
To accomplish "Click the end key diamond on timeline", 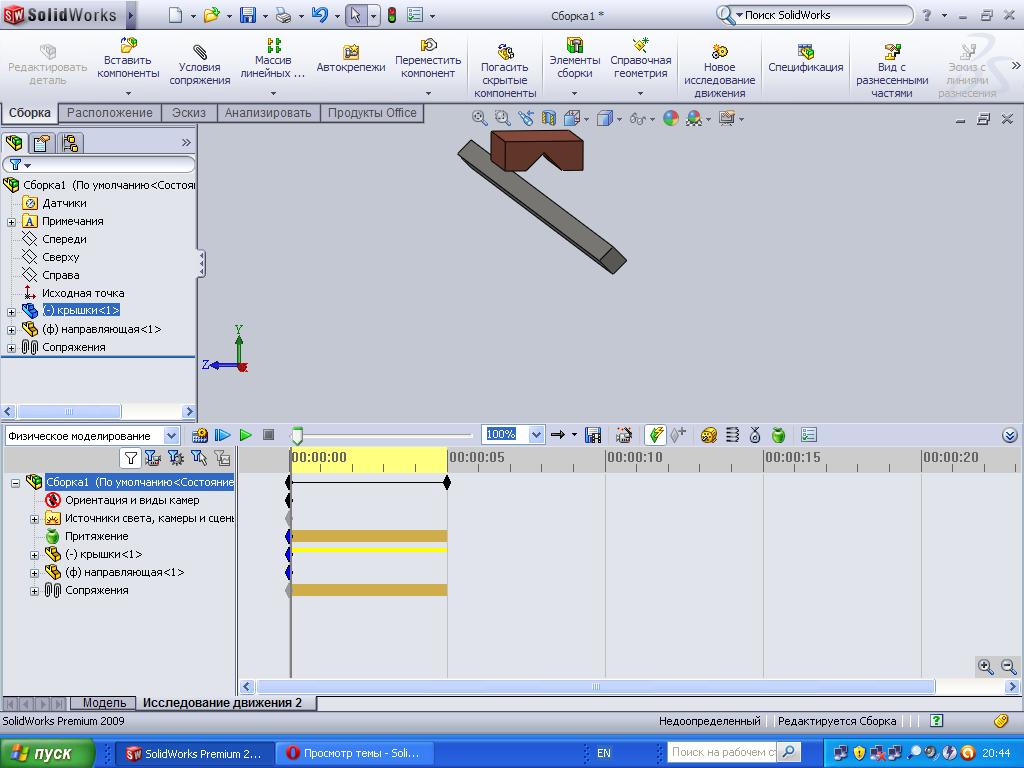I will pos(447,482).
